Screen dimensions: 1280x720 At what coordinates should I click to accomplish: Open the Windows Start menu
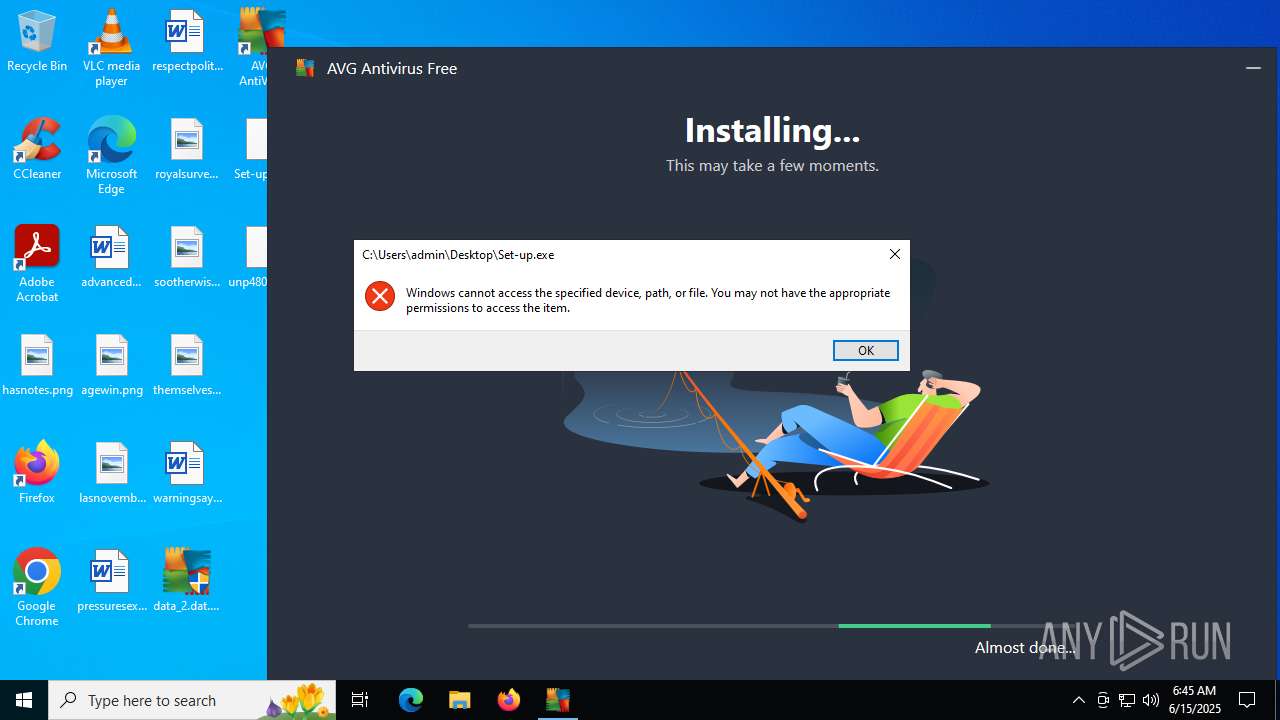coord(24,700)
